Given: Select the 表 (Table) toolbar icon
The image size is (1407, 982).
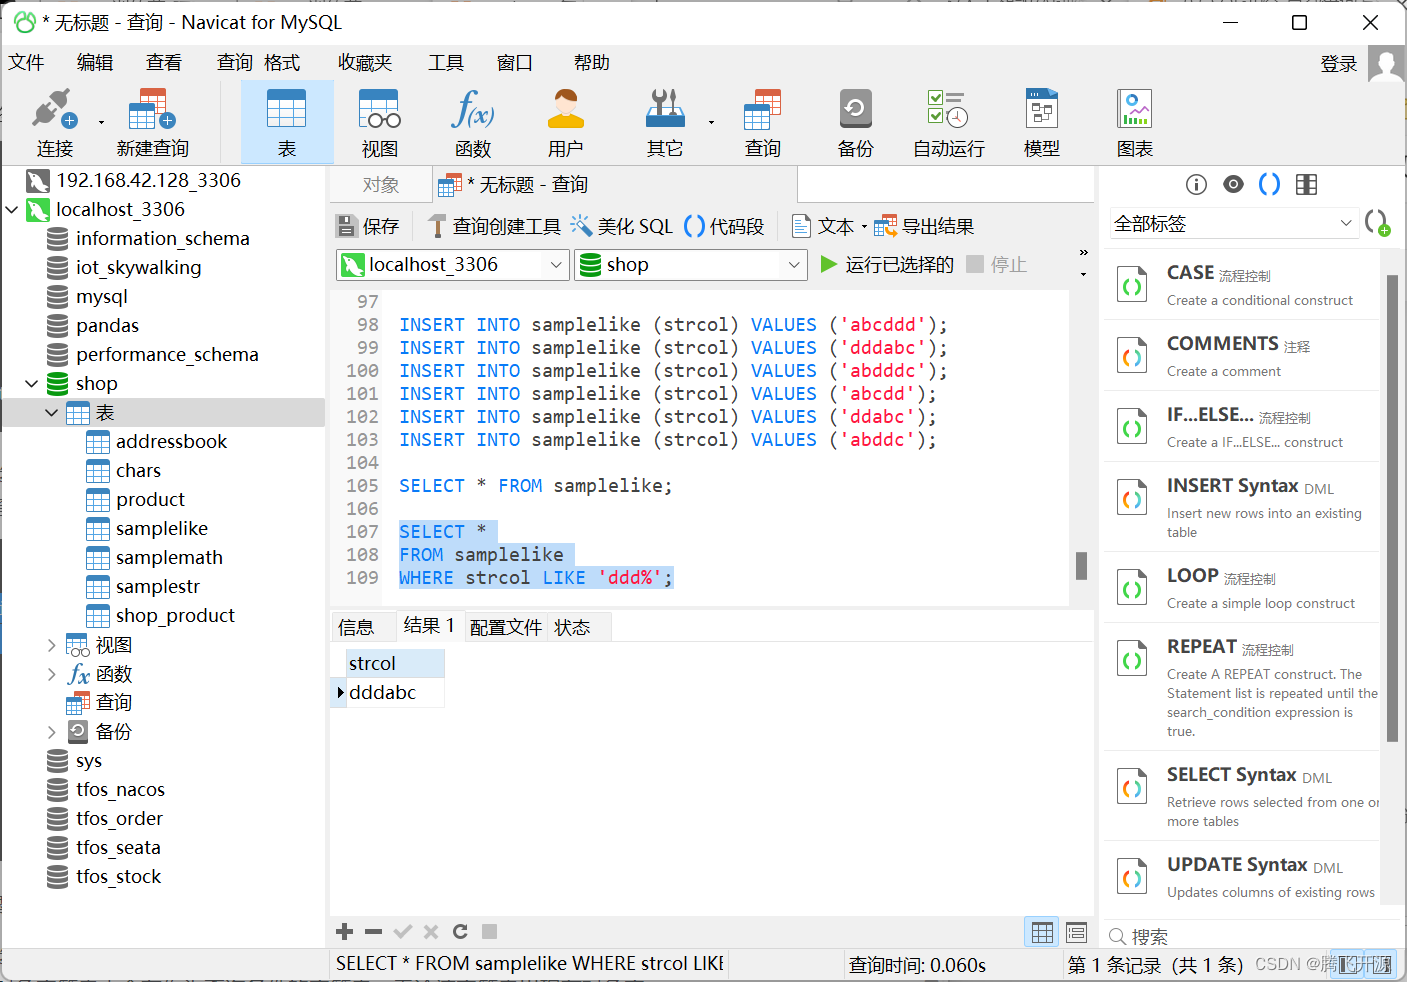Looking at the screenshot, I should (x=287, y=122).
